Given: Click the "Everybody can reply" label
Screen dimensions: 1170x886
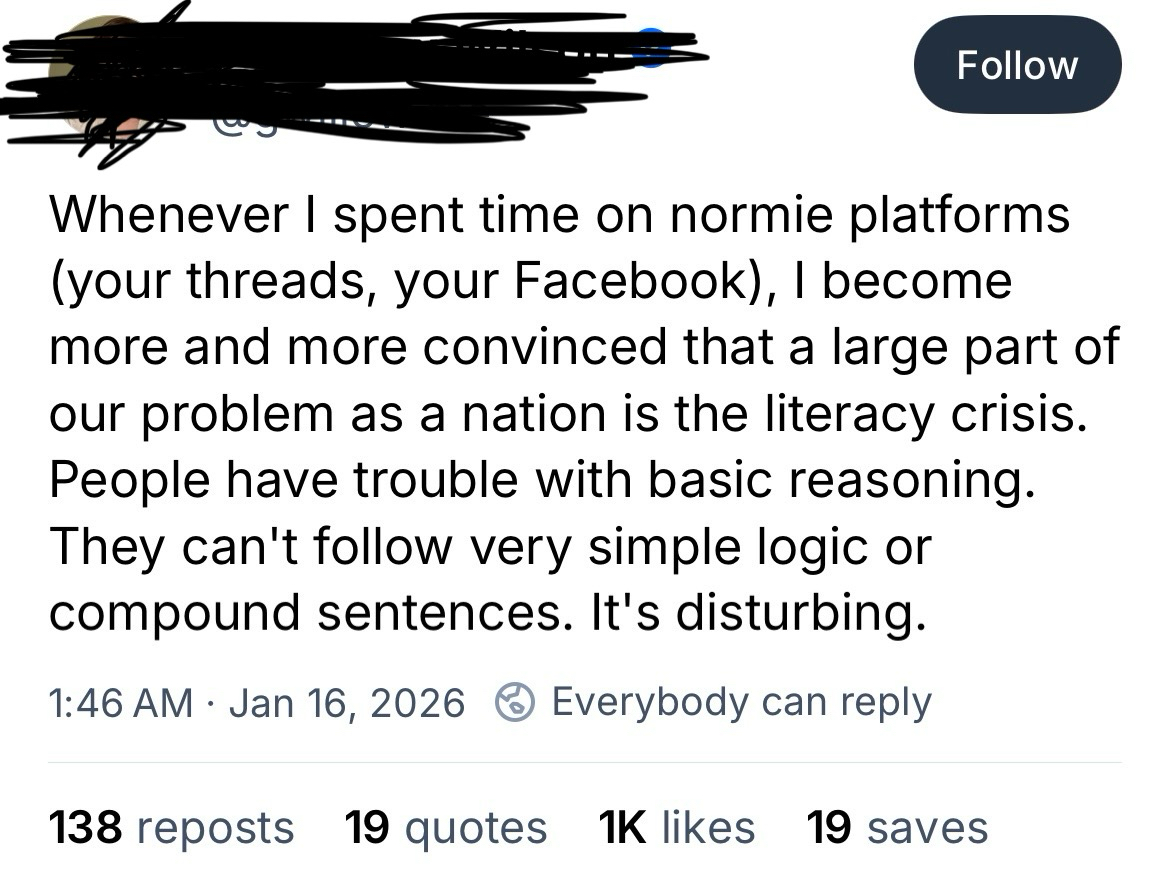Looking at the screenshot, I should point(741,701).
